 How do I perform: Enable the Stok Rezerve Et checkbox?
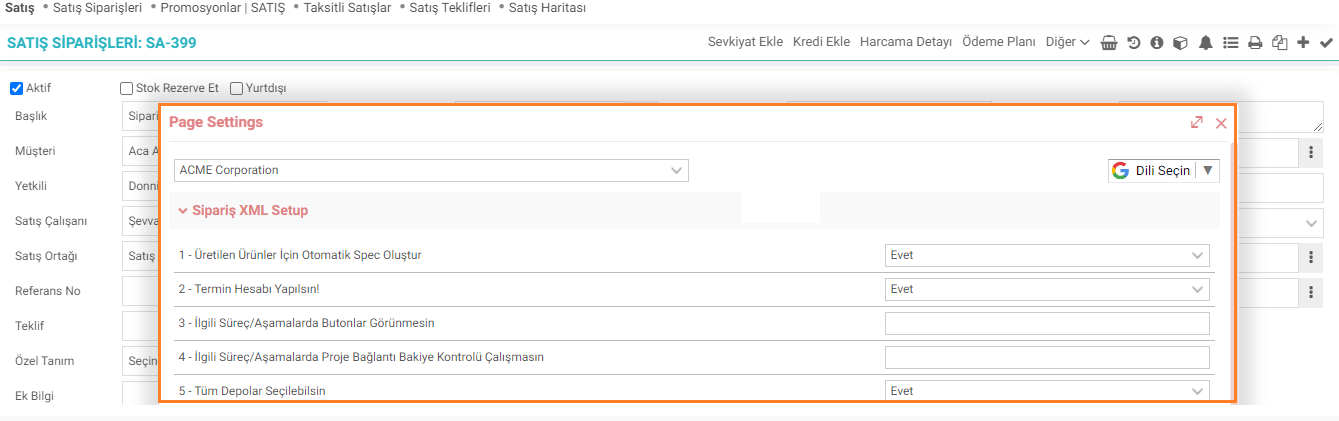point(126,88)
